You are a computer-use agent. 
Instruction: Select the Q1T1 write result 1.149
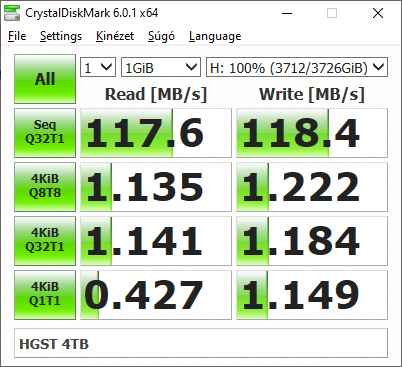(x=312, y=295)
